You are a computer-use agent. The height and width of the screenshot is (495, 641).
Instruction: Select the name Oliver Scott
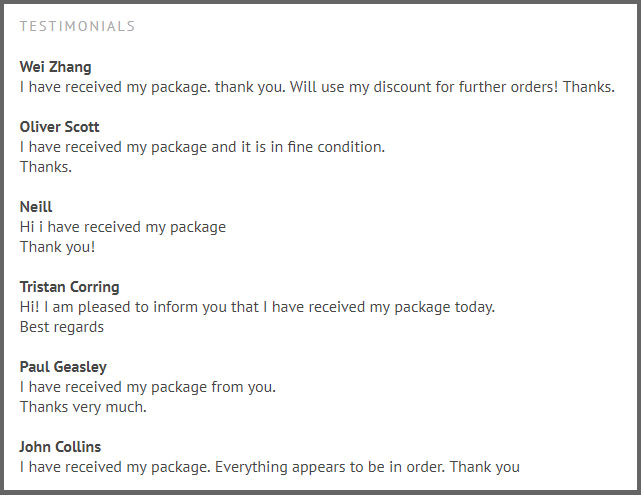pos(59,127)
